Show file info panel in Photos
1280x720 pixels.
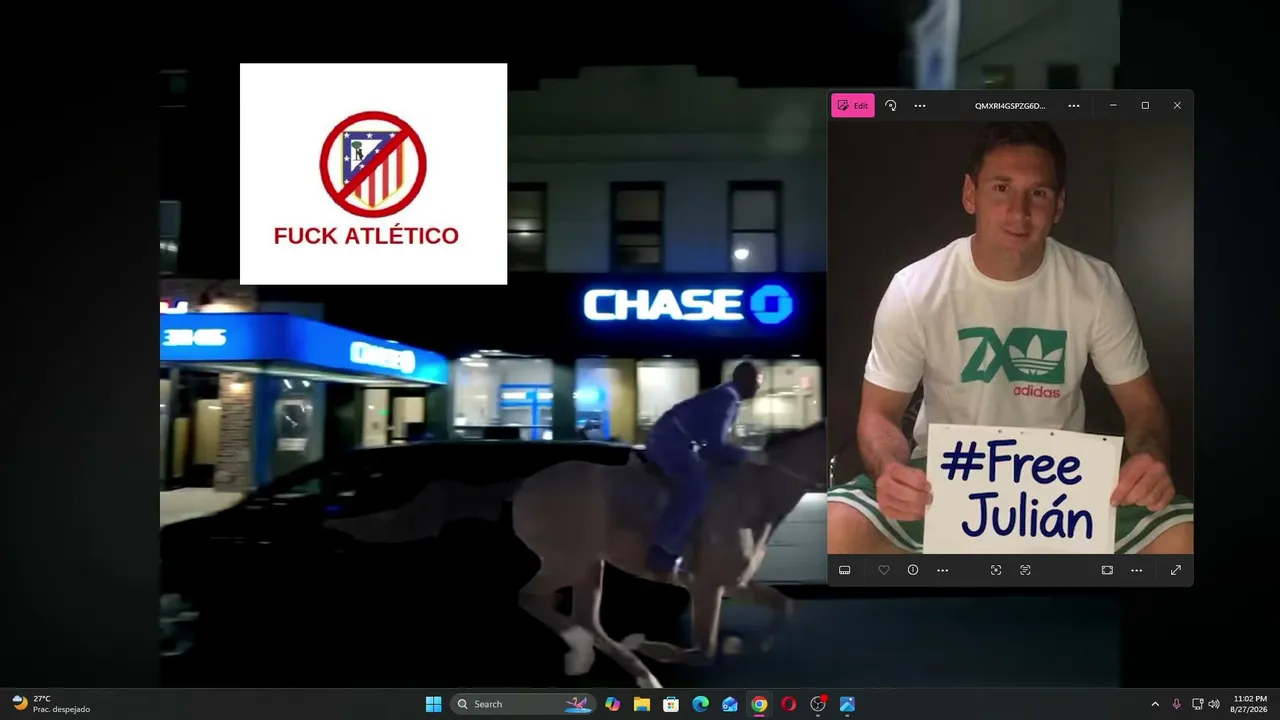(x=913, y=570)
